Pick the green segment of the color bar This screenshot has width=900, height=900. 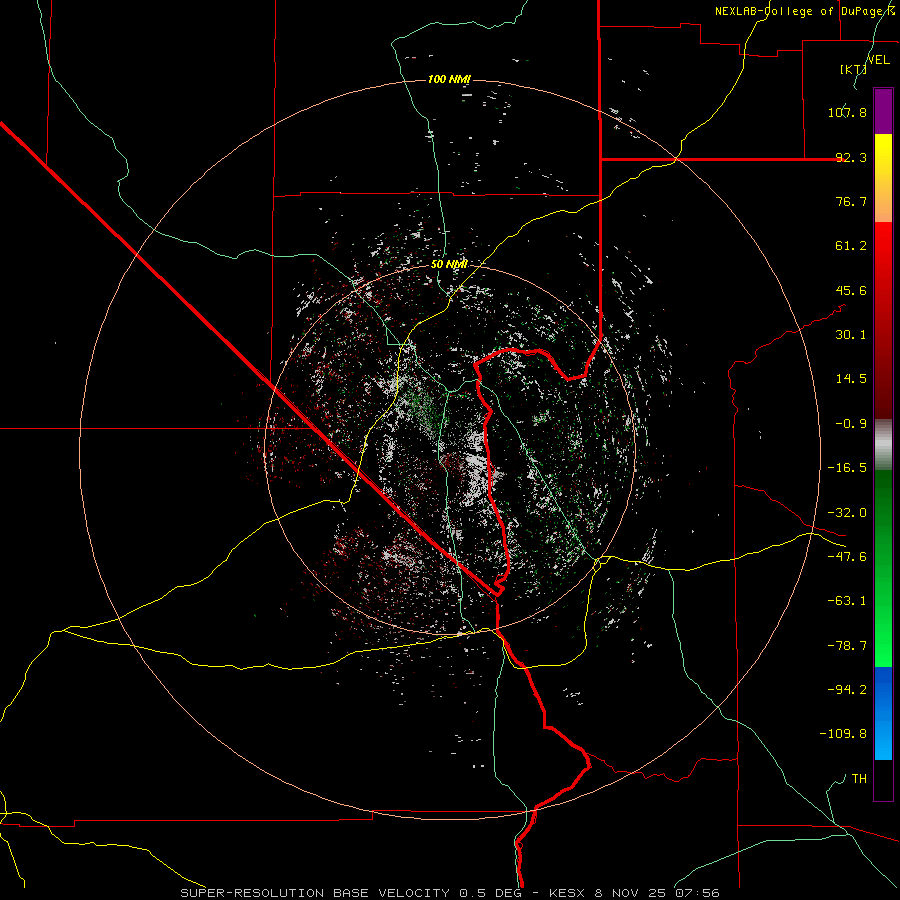pos(883,568)
